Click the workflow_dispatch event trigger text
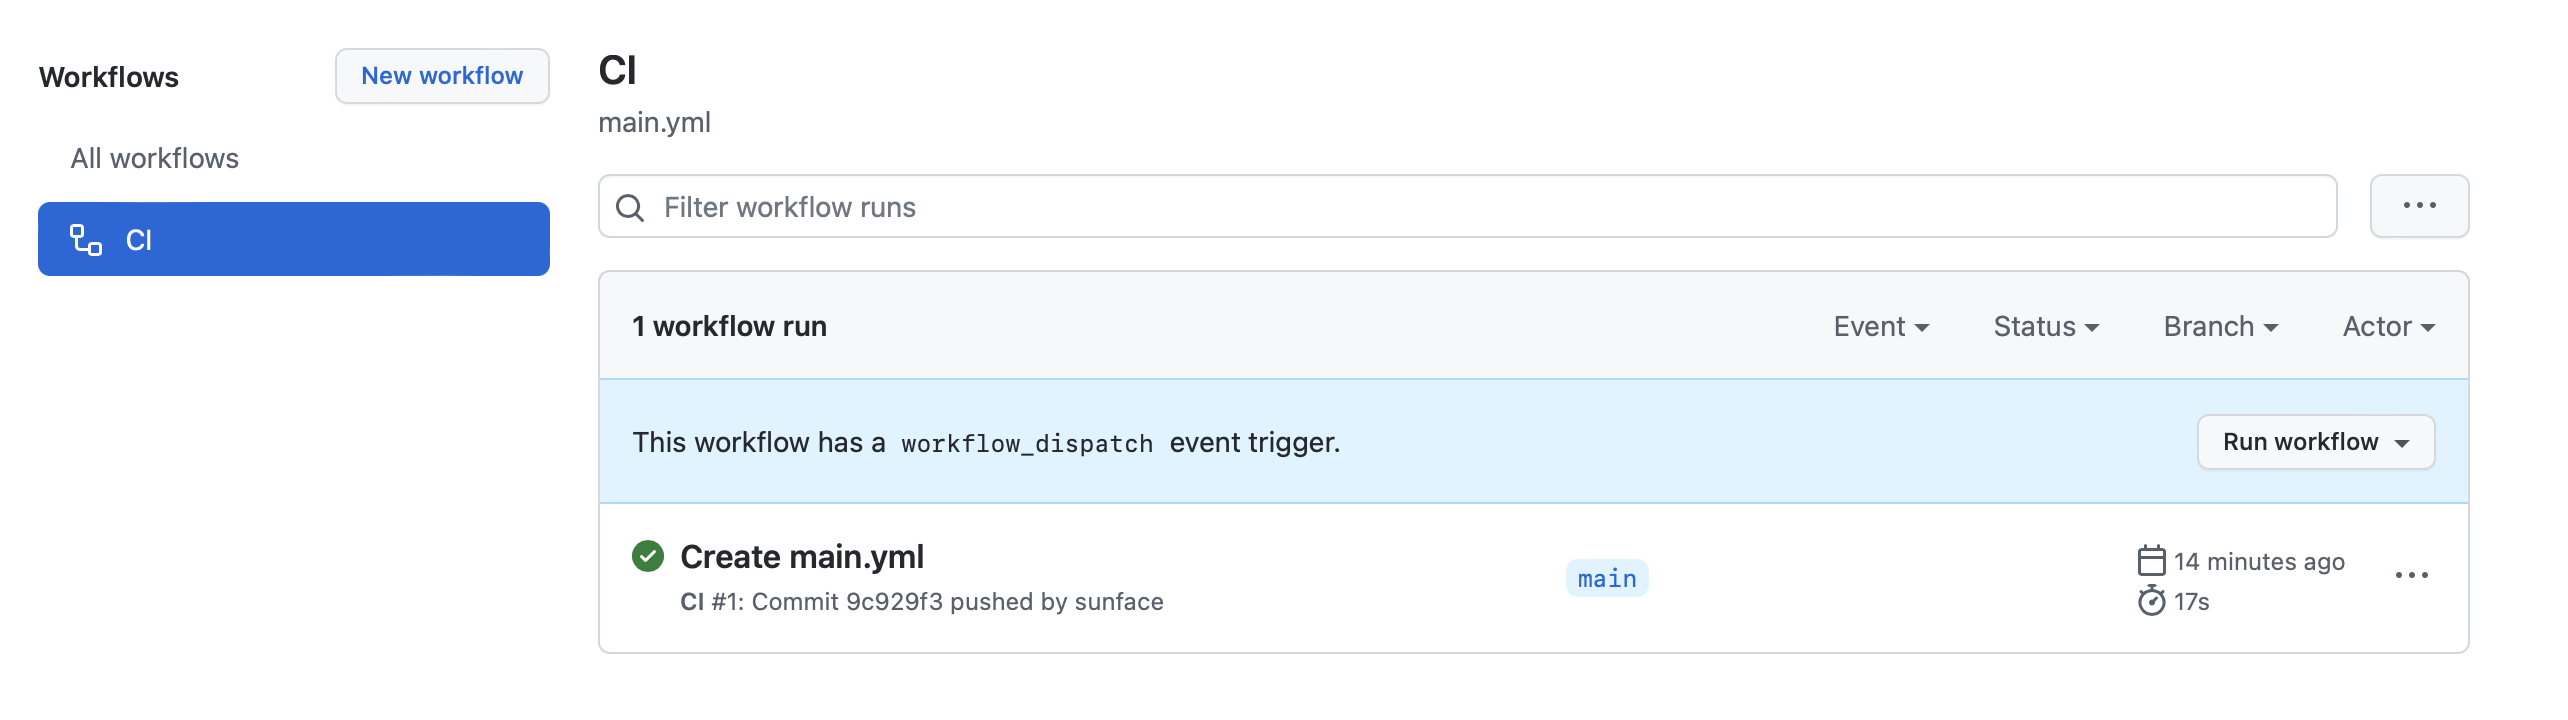Screen dimensions: 2568x720 pyautogui.click(x=1026, y=443)
